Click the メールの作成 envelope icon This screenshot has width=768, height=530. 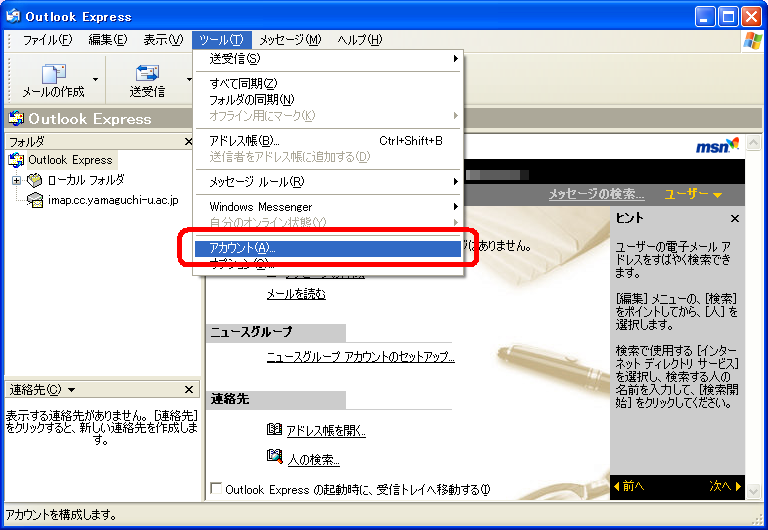(x=53, y=73)
